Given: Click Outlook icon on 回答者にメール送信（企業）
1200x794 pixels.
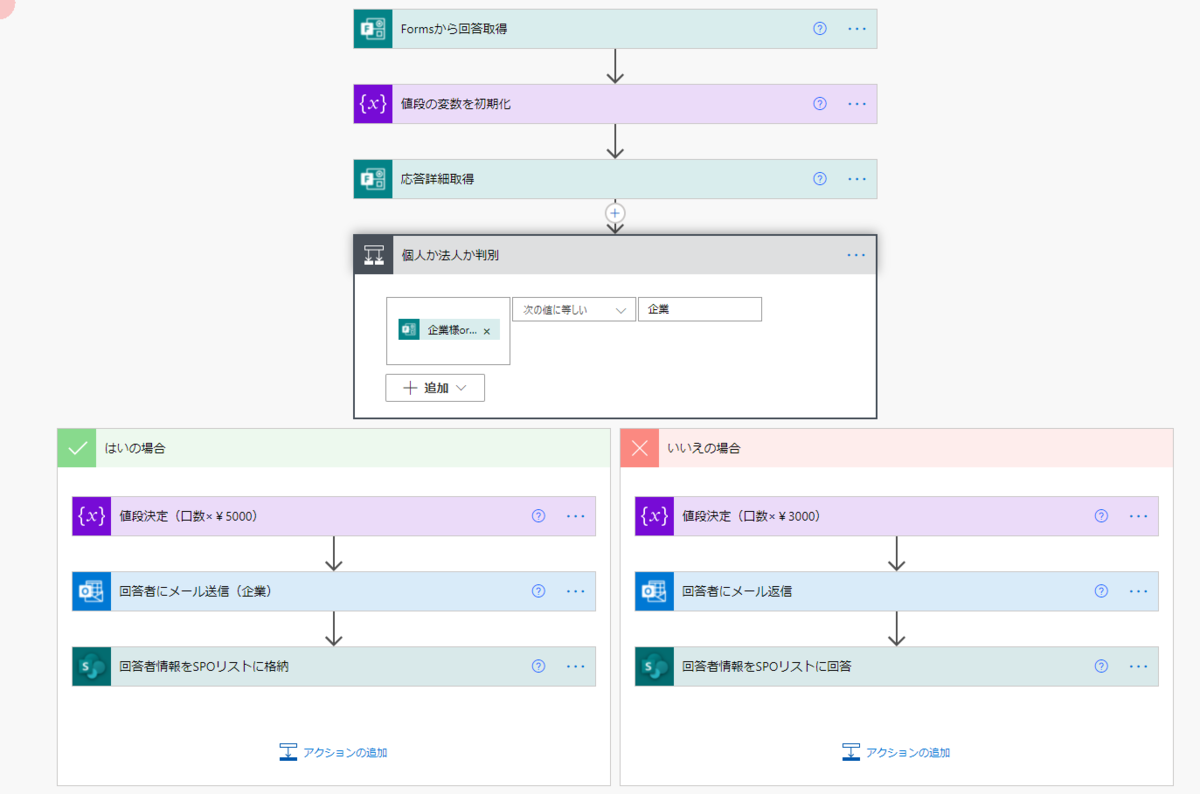Looking at the screenshot, I should tap(91, 591).
